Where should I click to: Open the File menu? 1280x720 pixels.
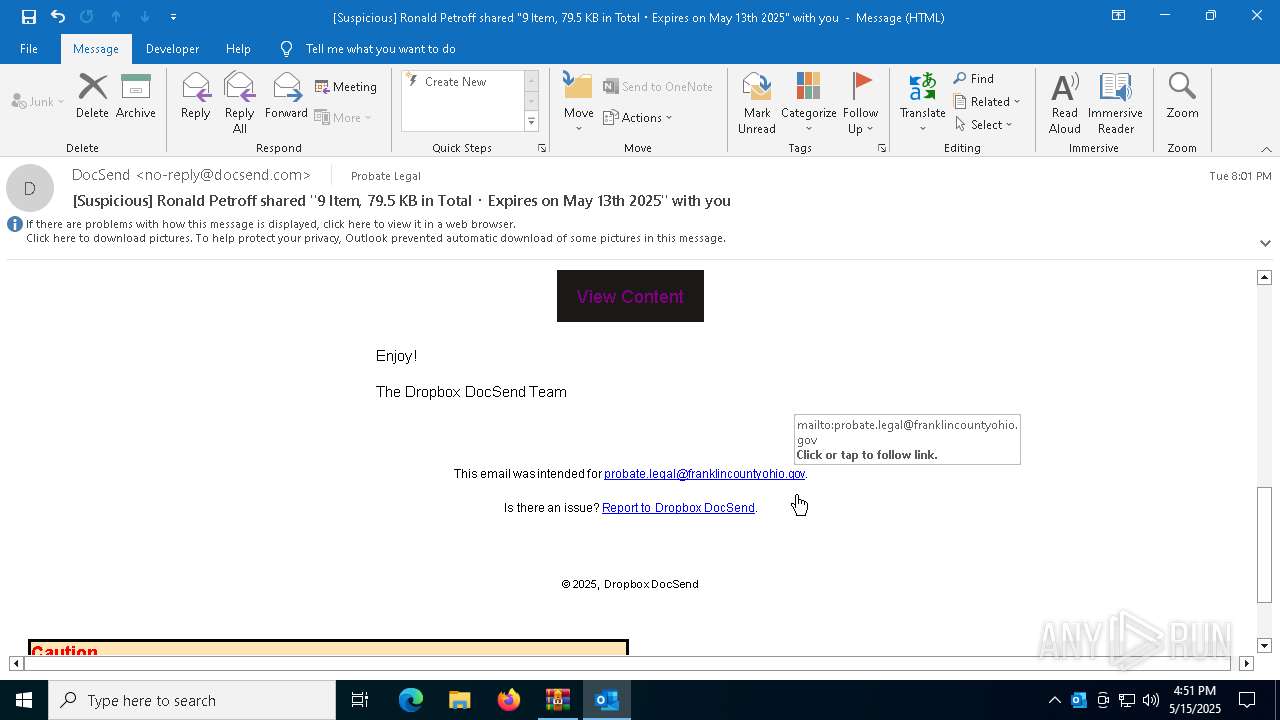(x=29, y=49)
